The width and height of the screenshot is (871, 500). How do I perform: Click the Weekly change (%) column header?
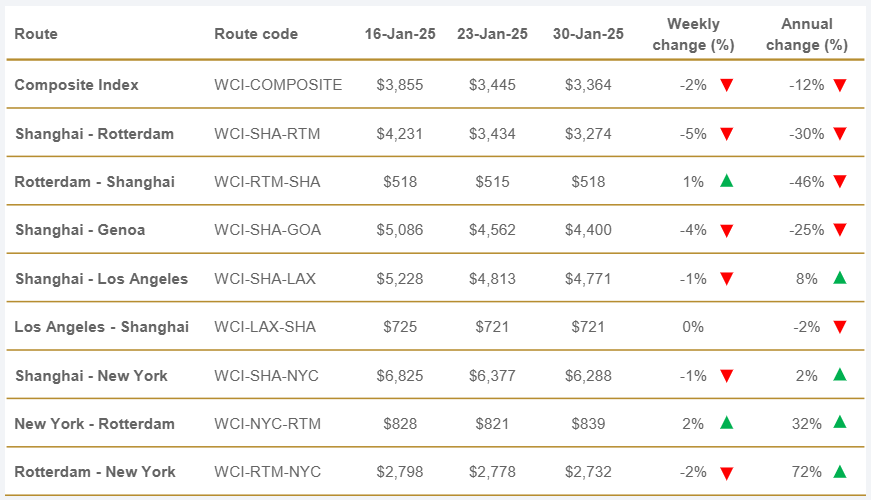click(693, 34)
